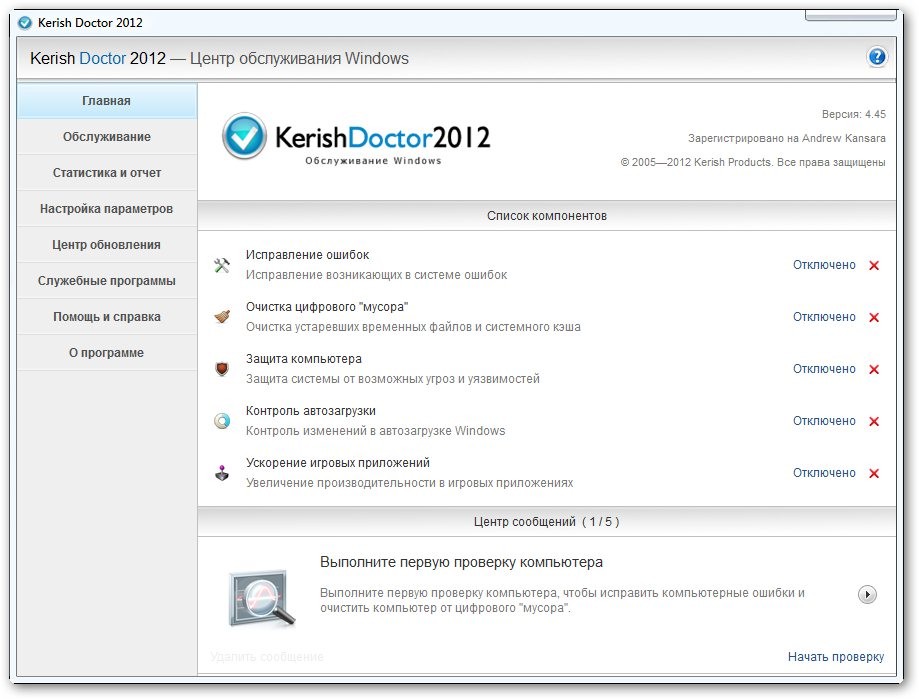Toggle Отключено status for Ускорение игровых приложений
Image resolution: width=919 pixels, height=699 pixels.
click(x=824, y=473)
